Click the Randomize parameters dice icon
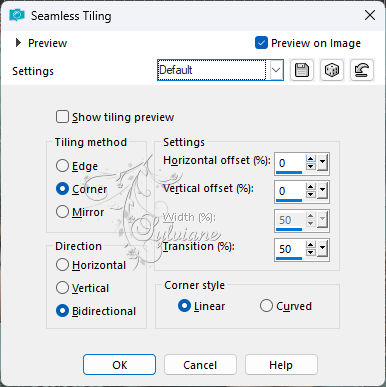Viewport: 386px width, 387px height. [332, 70]
